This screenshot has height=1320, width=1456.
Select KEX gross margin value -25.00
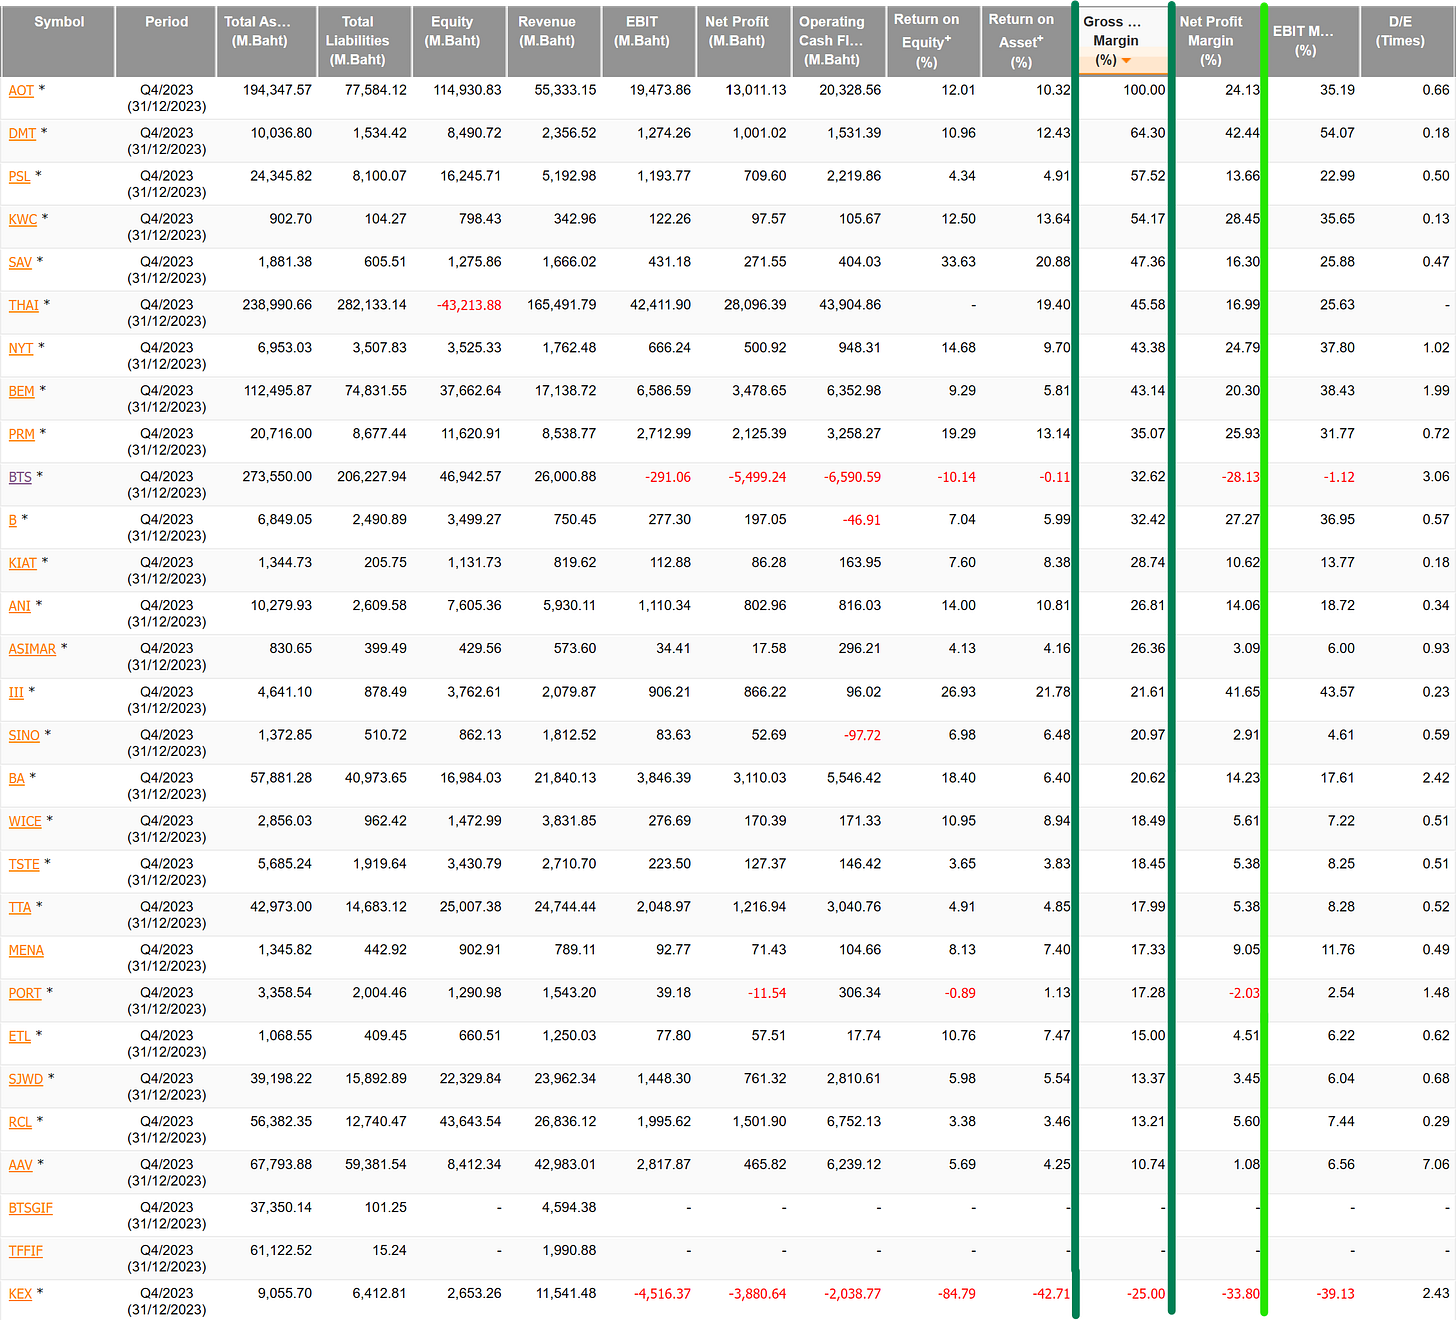[x=1146, y=1294]
